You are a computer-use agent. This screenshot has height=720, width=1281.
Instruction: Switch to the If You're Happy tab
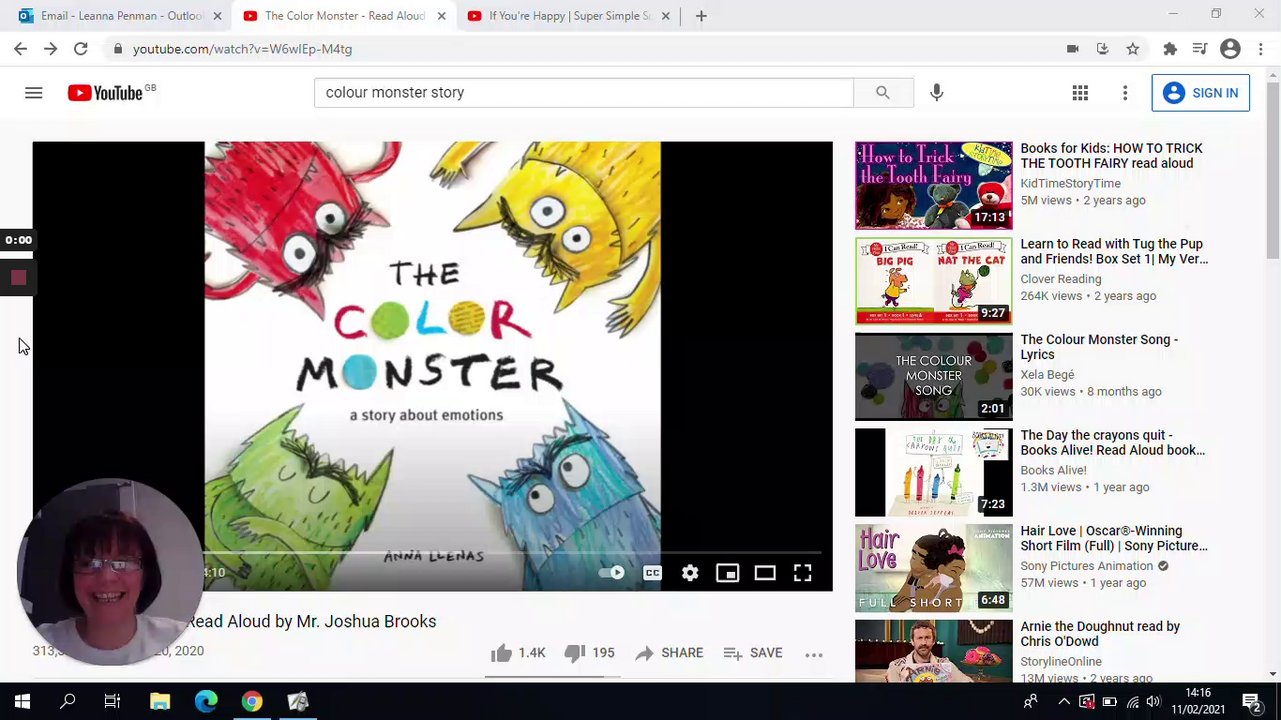[568, 16]
